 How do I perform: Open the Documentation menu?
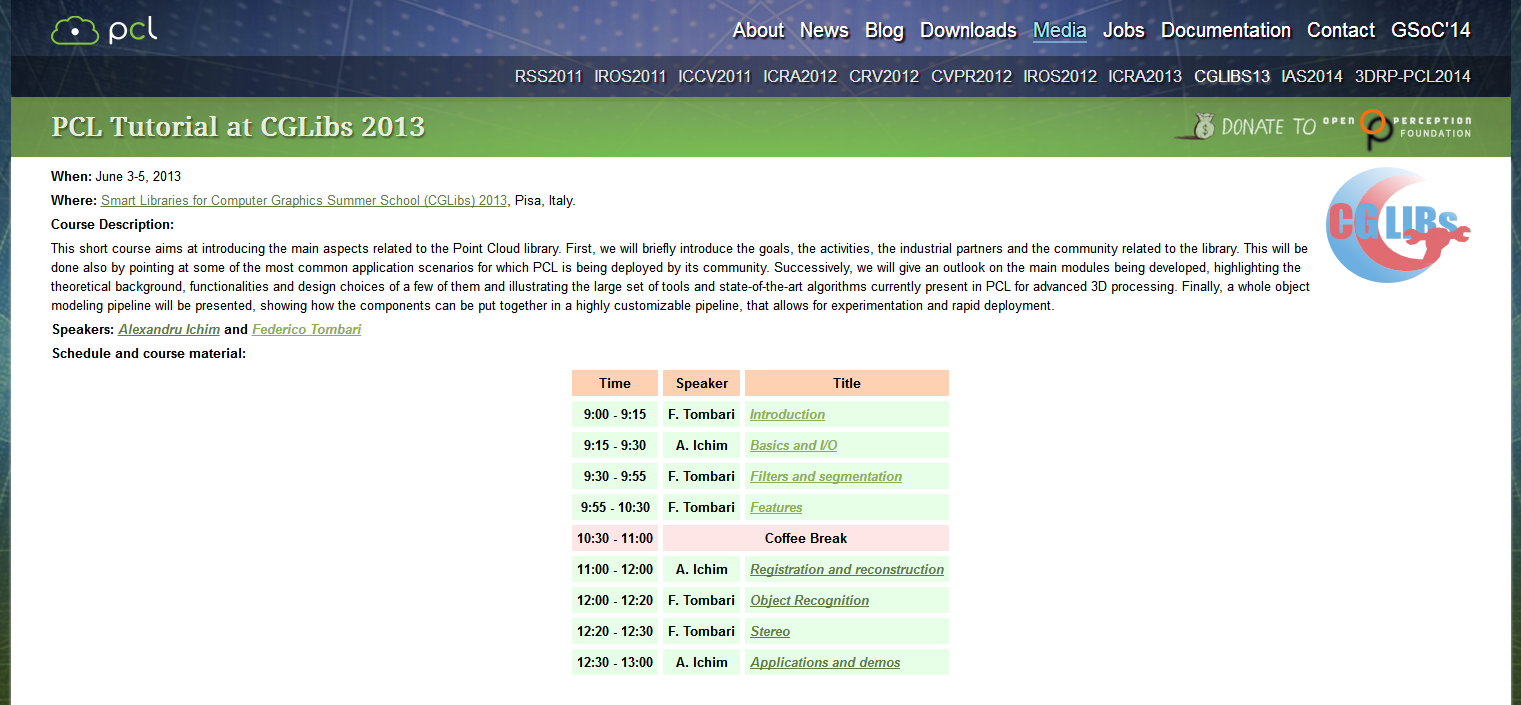(1226, 30)
